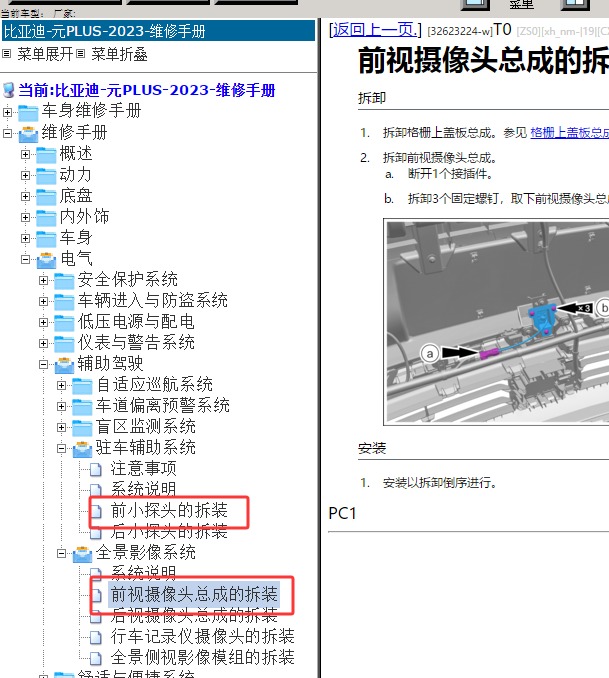Click the open folder icon beside 电气

(x=46, y=260)
